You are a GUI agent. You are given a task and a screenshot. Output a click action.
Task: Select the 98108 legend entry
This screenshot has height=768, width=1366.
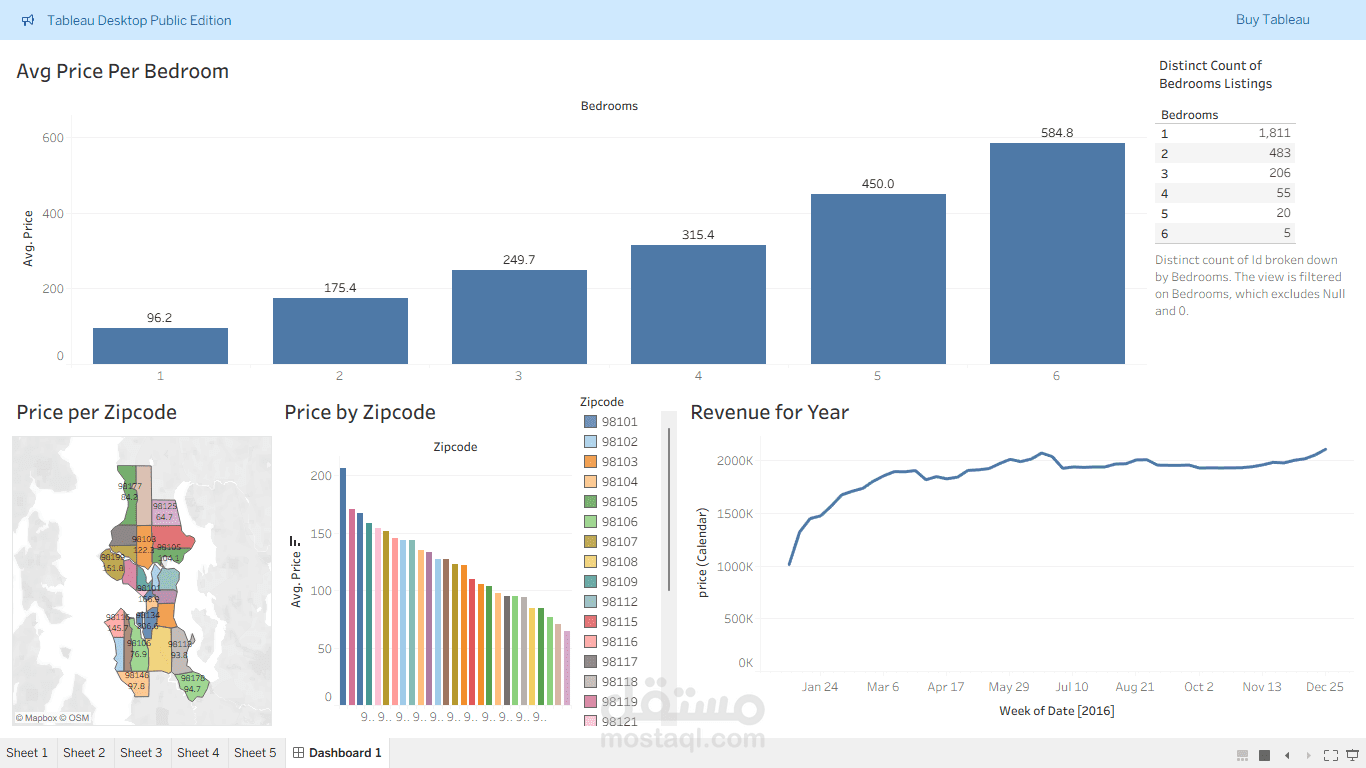click(611, 562)
